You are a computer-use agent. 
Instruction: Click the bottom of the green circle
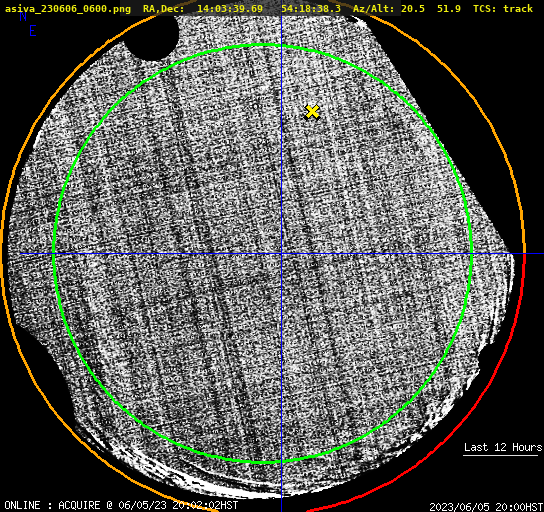[x=264, y=462]
